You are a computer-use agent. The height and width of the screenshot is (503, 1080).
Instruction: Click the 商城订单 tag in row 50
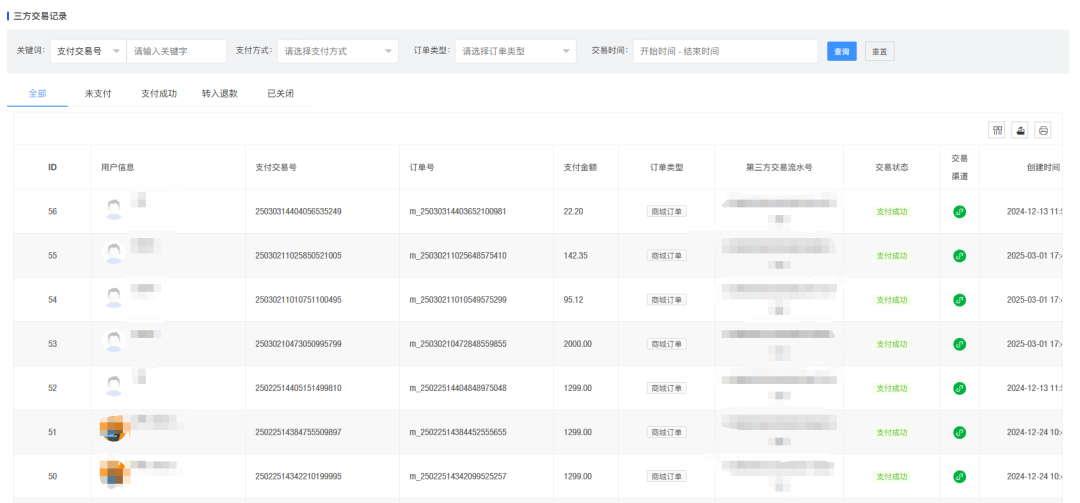coord(666,476)
